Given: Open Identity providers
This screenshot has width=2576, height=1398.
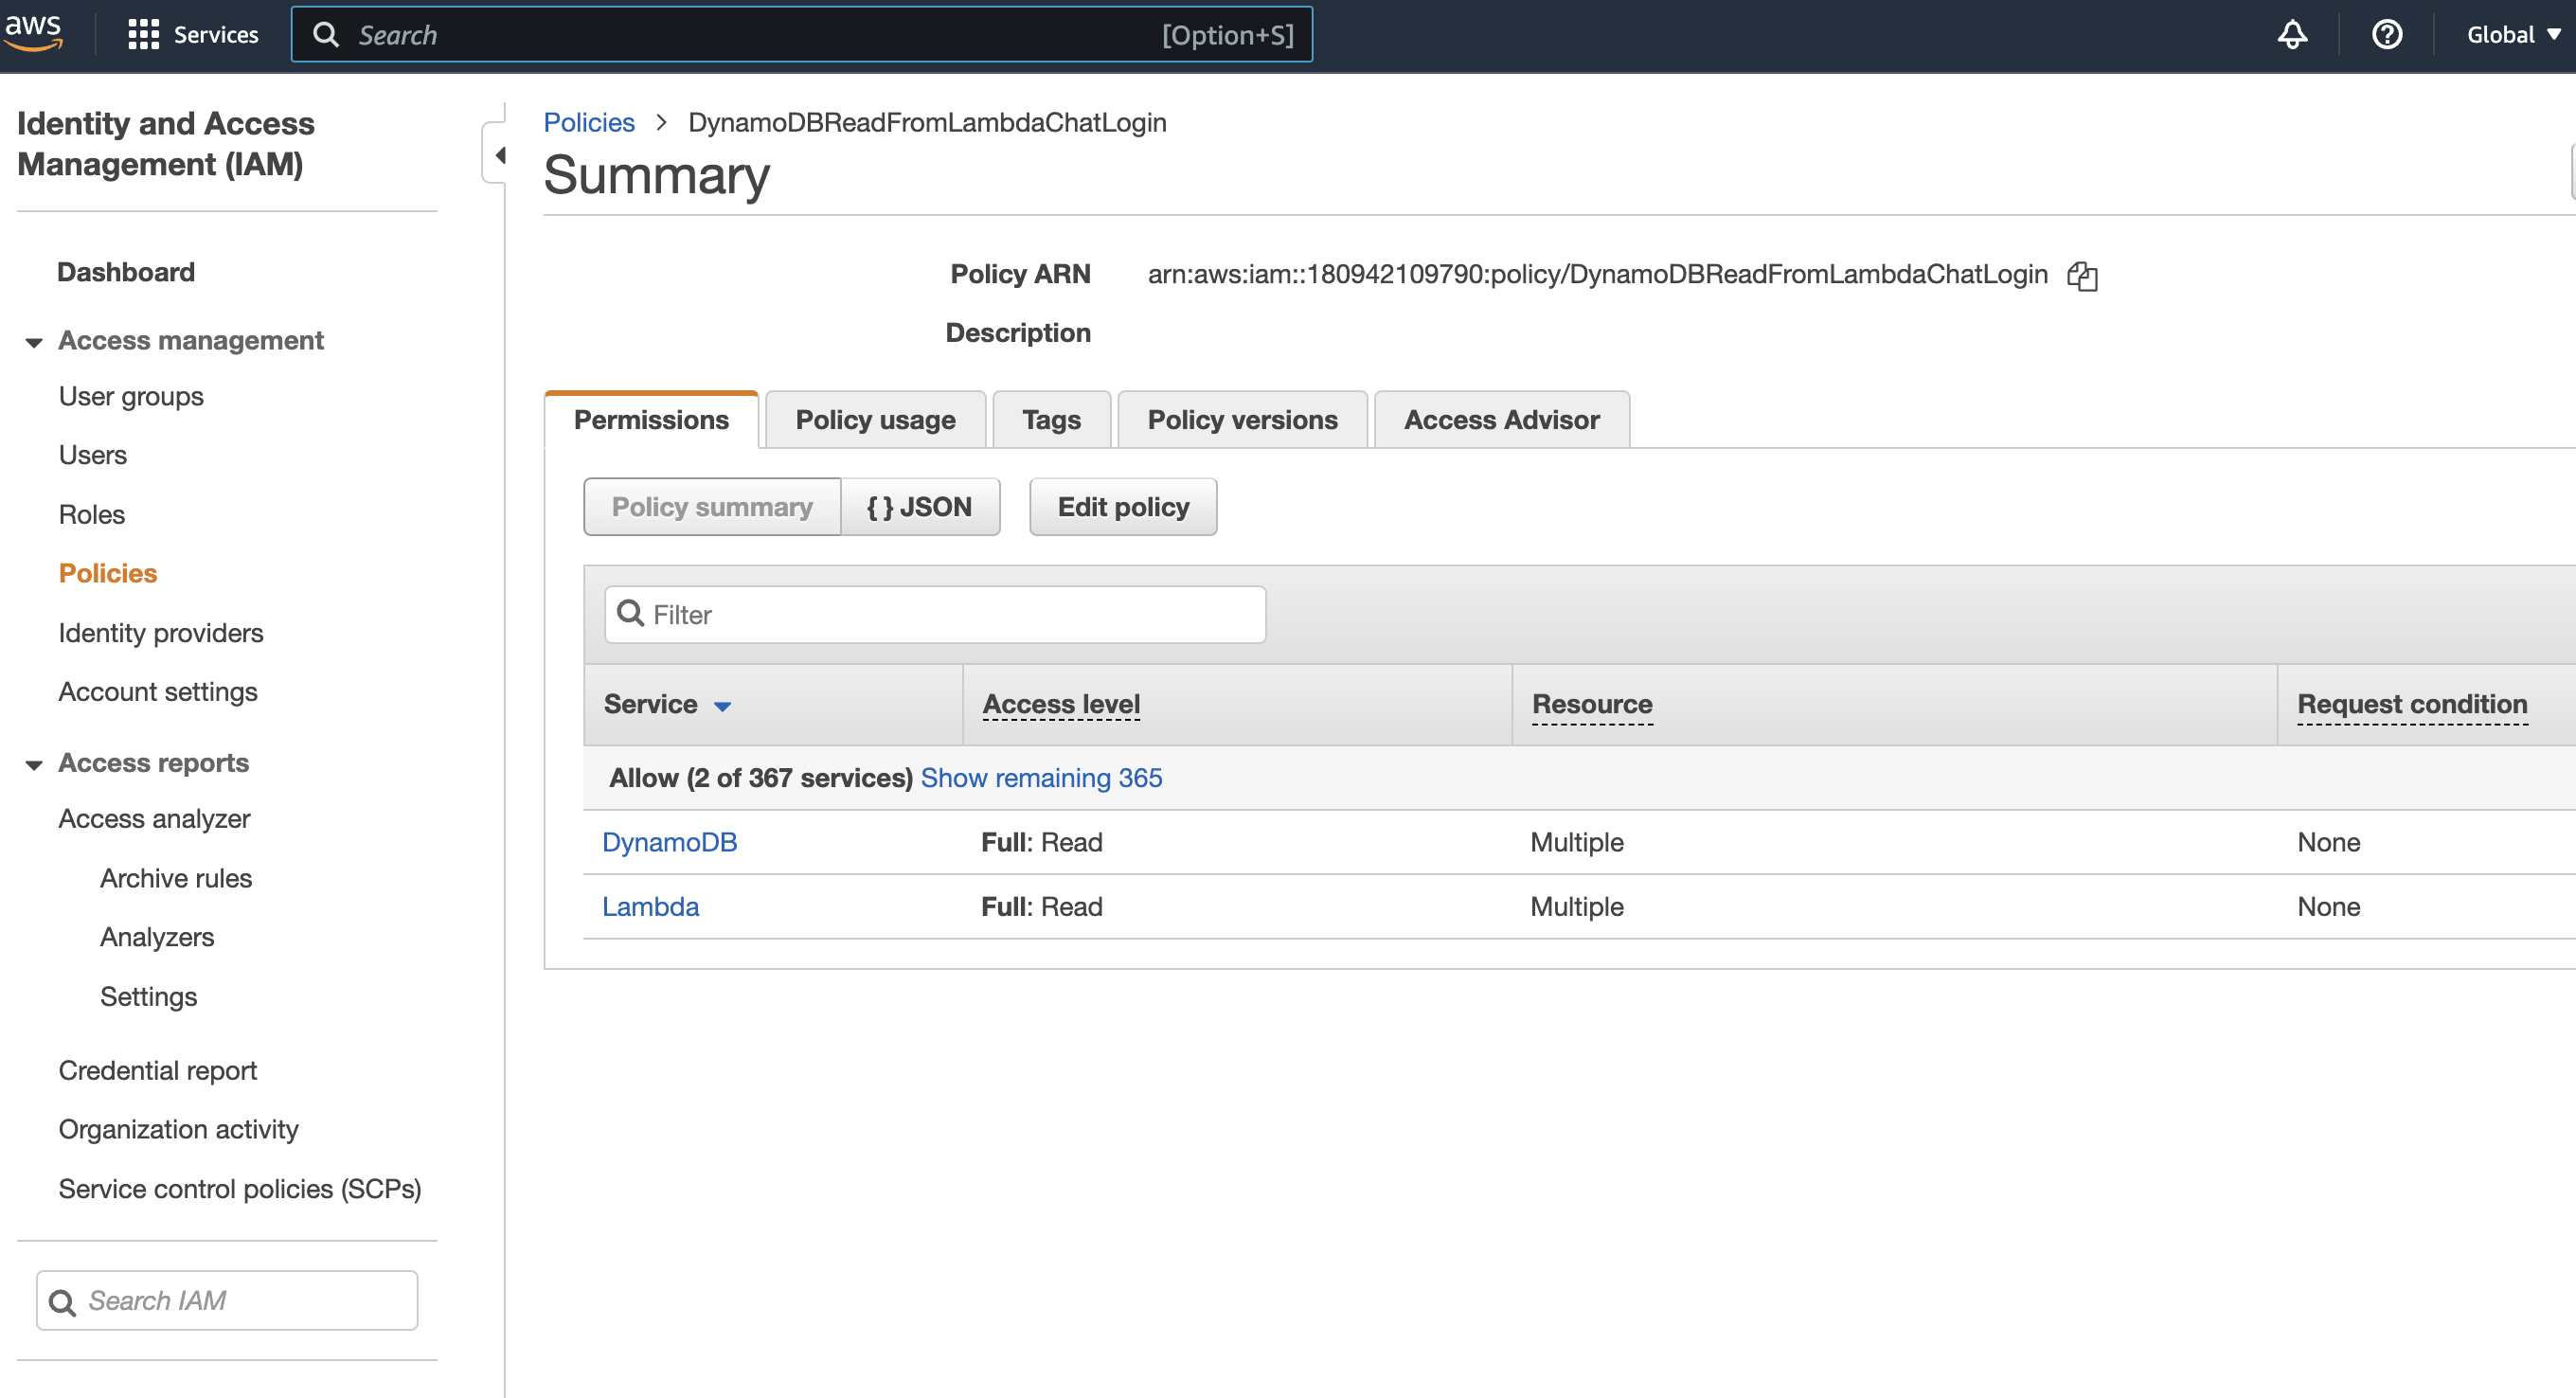Looking at the screenshot, I should (161, 633).
